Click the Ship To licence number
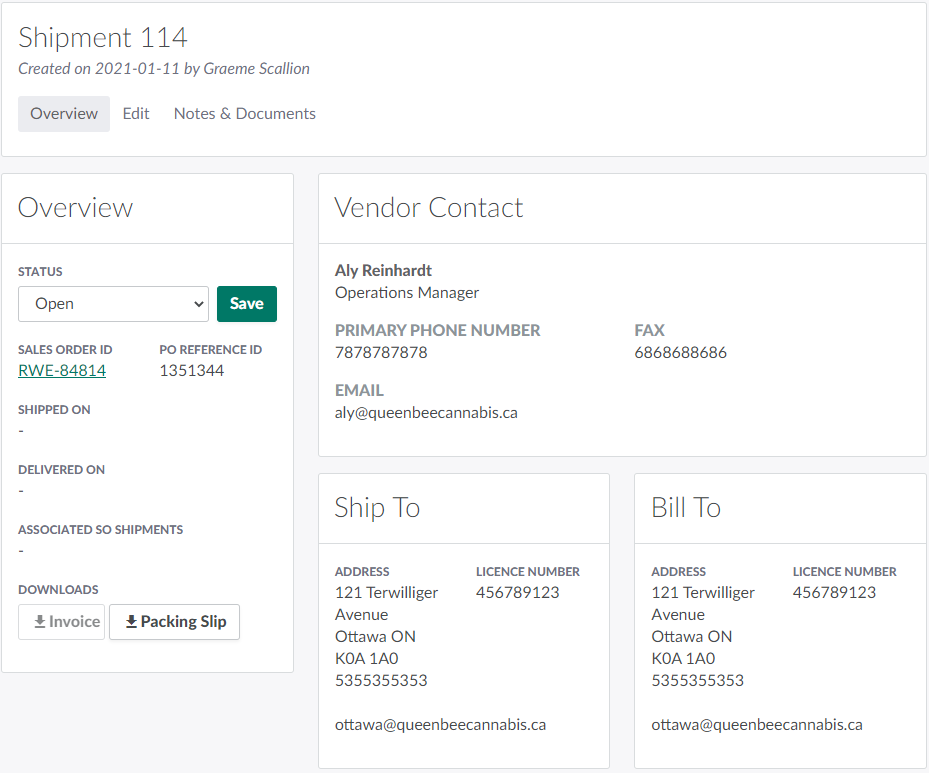The width and height of the screenshot is (929, 773). pos(517,593)
